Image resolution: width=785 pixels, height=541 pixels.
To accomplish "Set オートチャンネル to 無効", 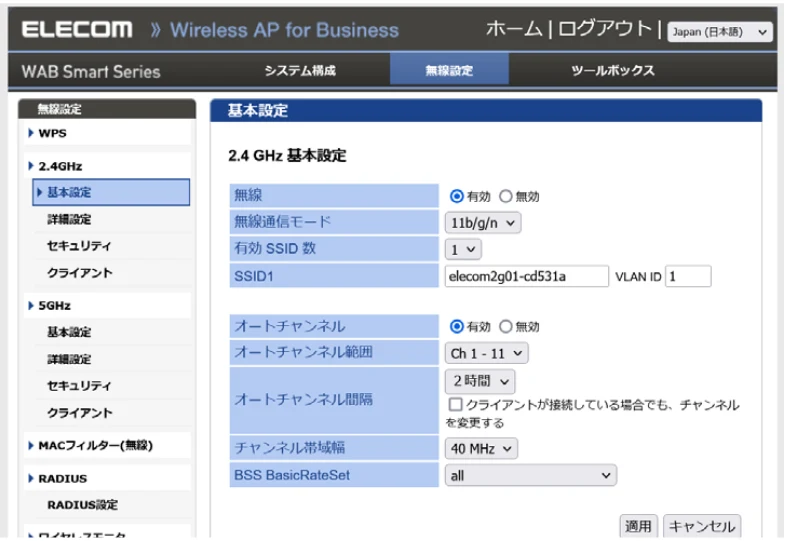I will [x=506, y=327].
